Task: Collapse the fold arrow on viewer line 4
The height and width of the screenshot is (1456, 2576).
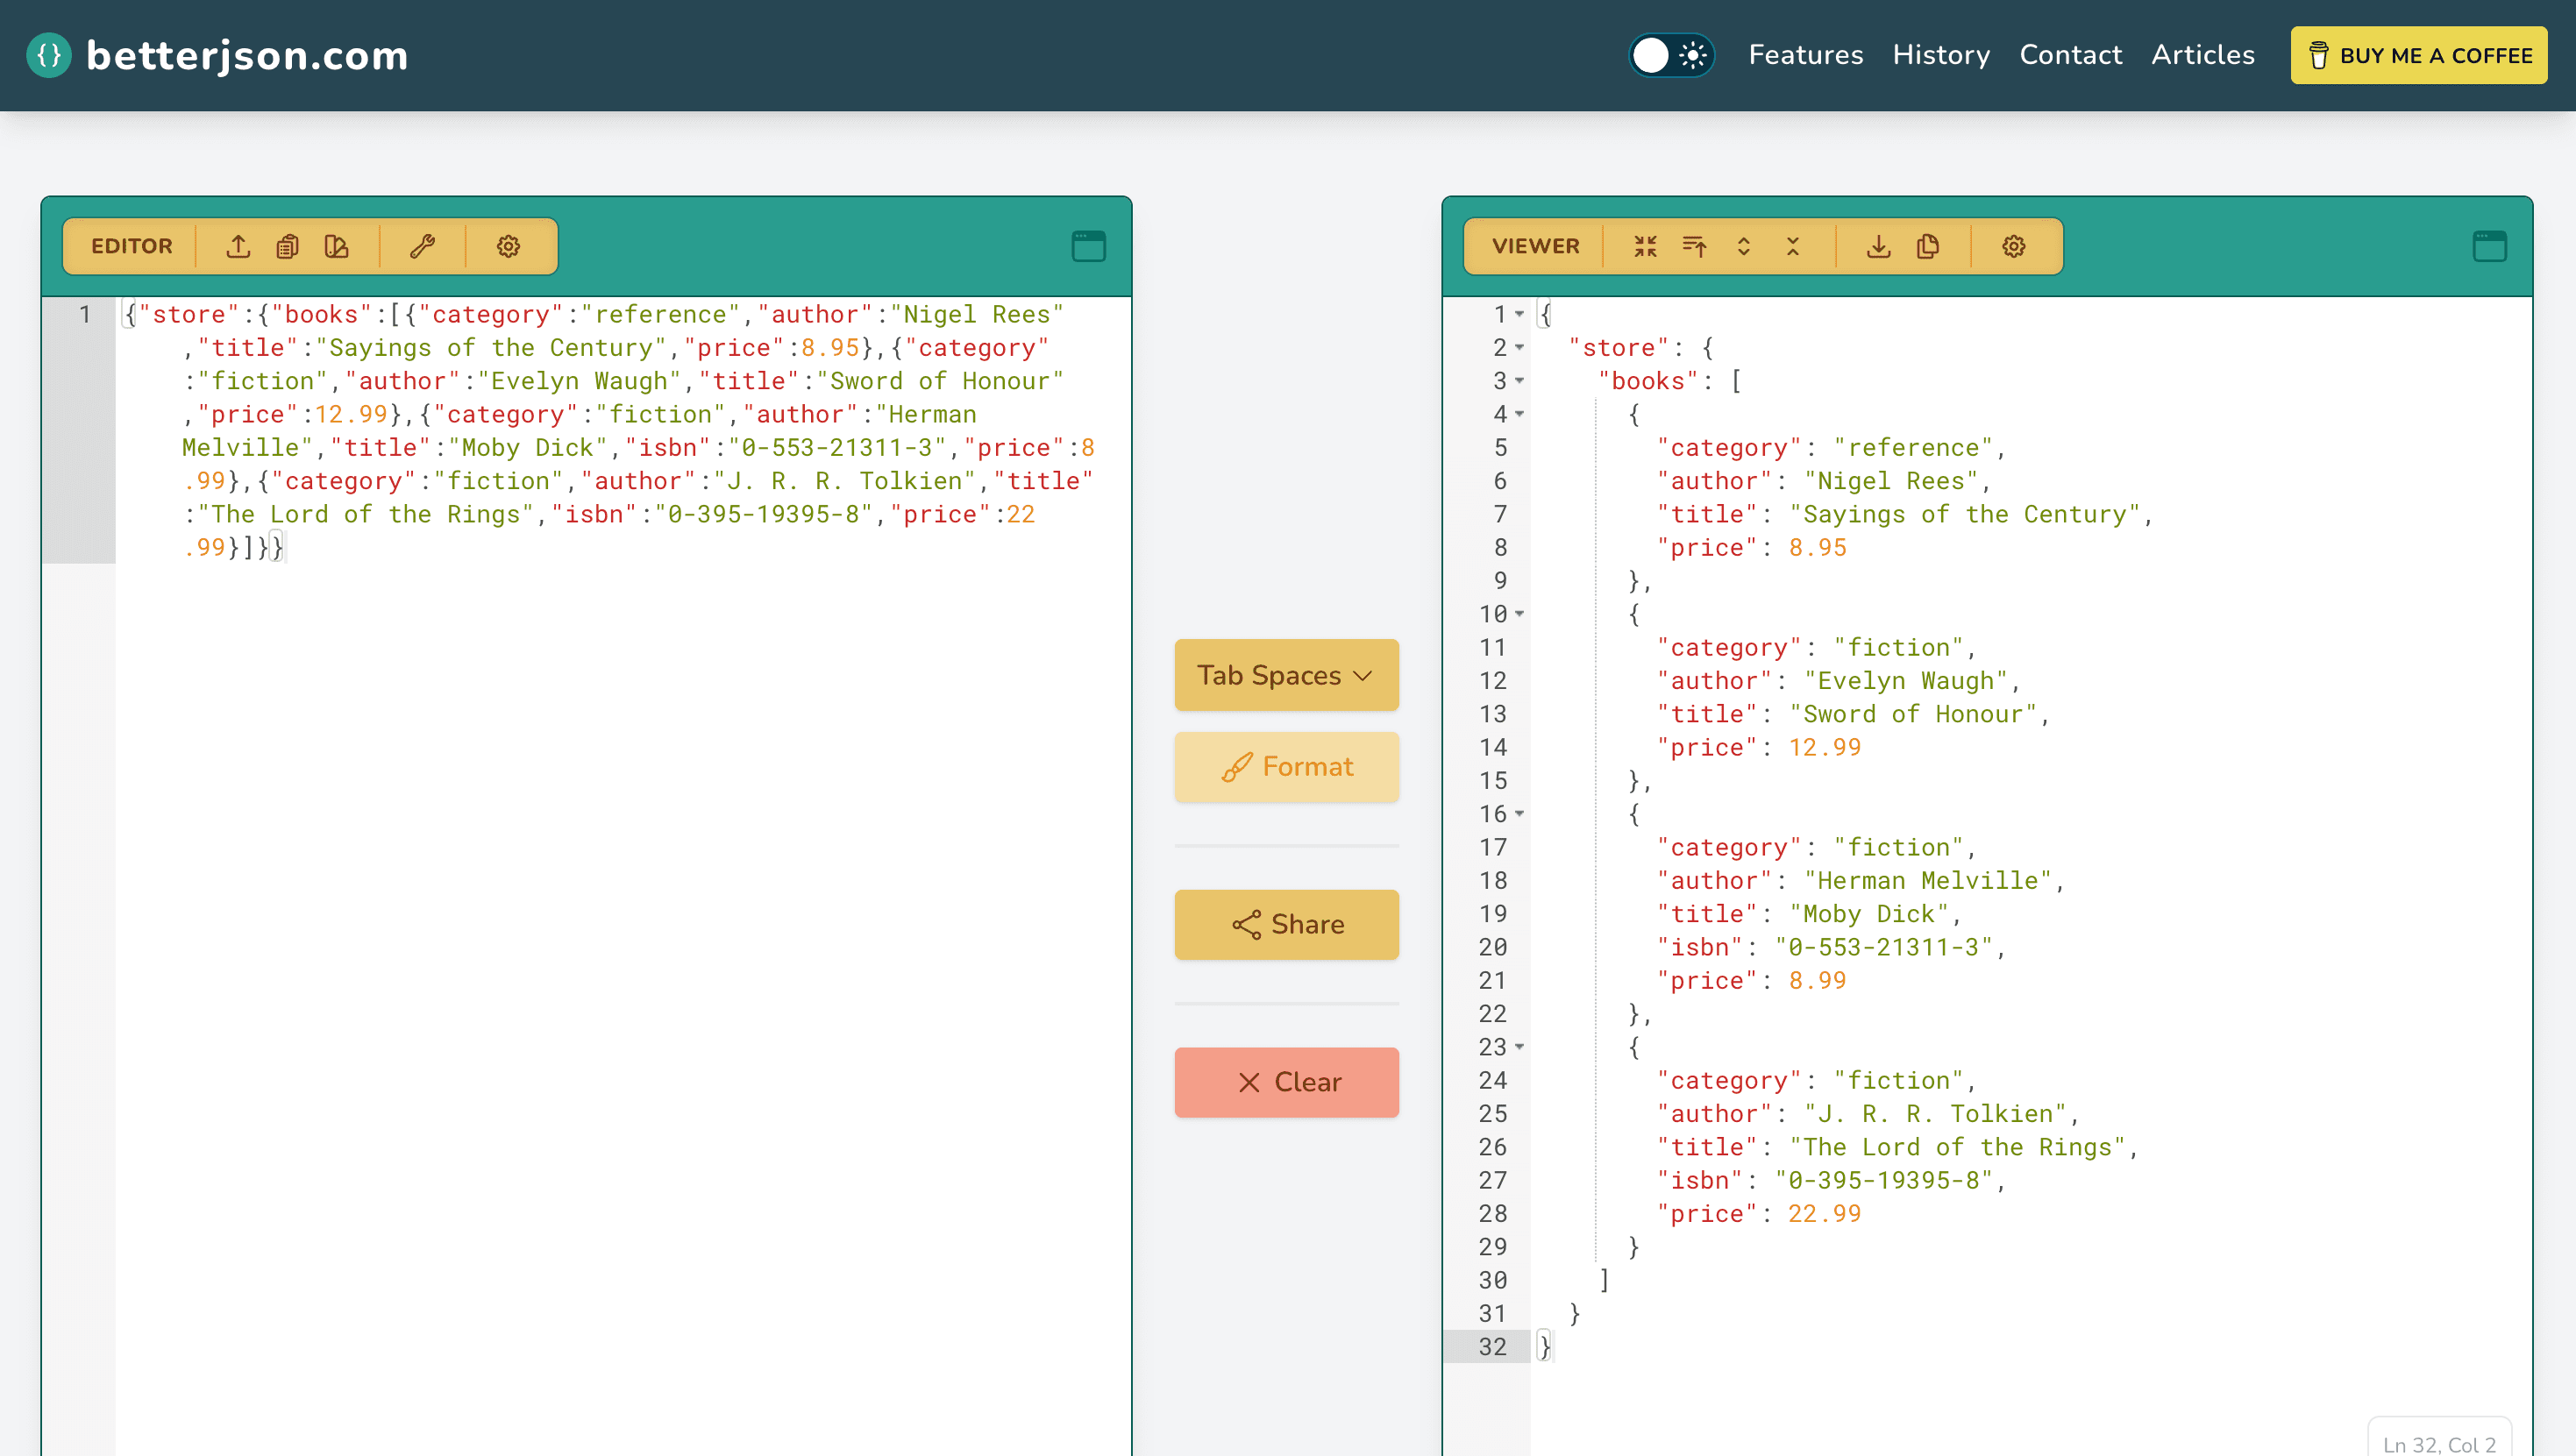Action: pyautogui.click(x=1519, y=414)
